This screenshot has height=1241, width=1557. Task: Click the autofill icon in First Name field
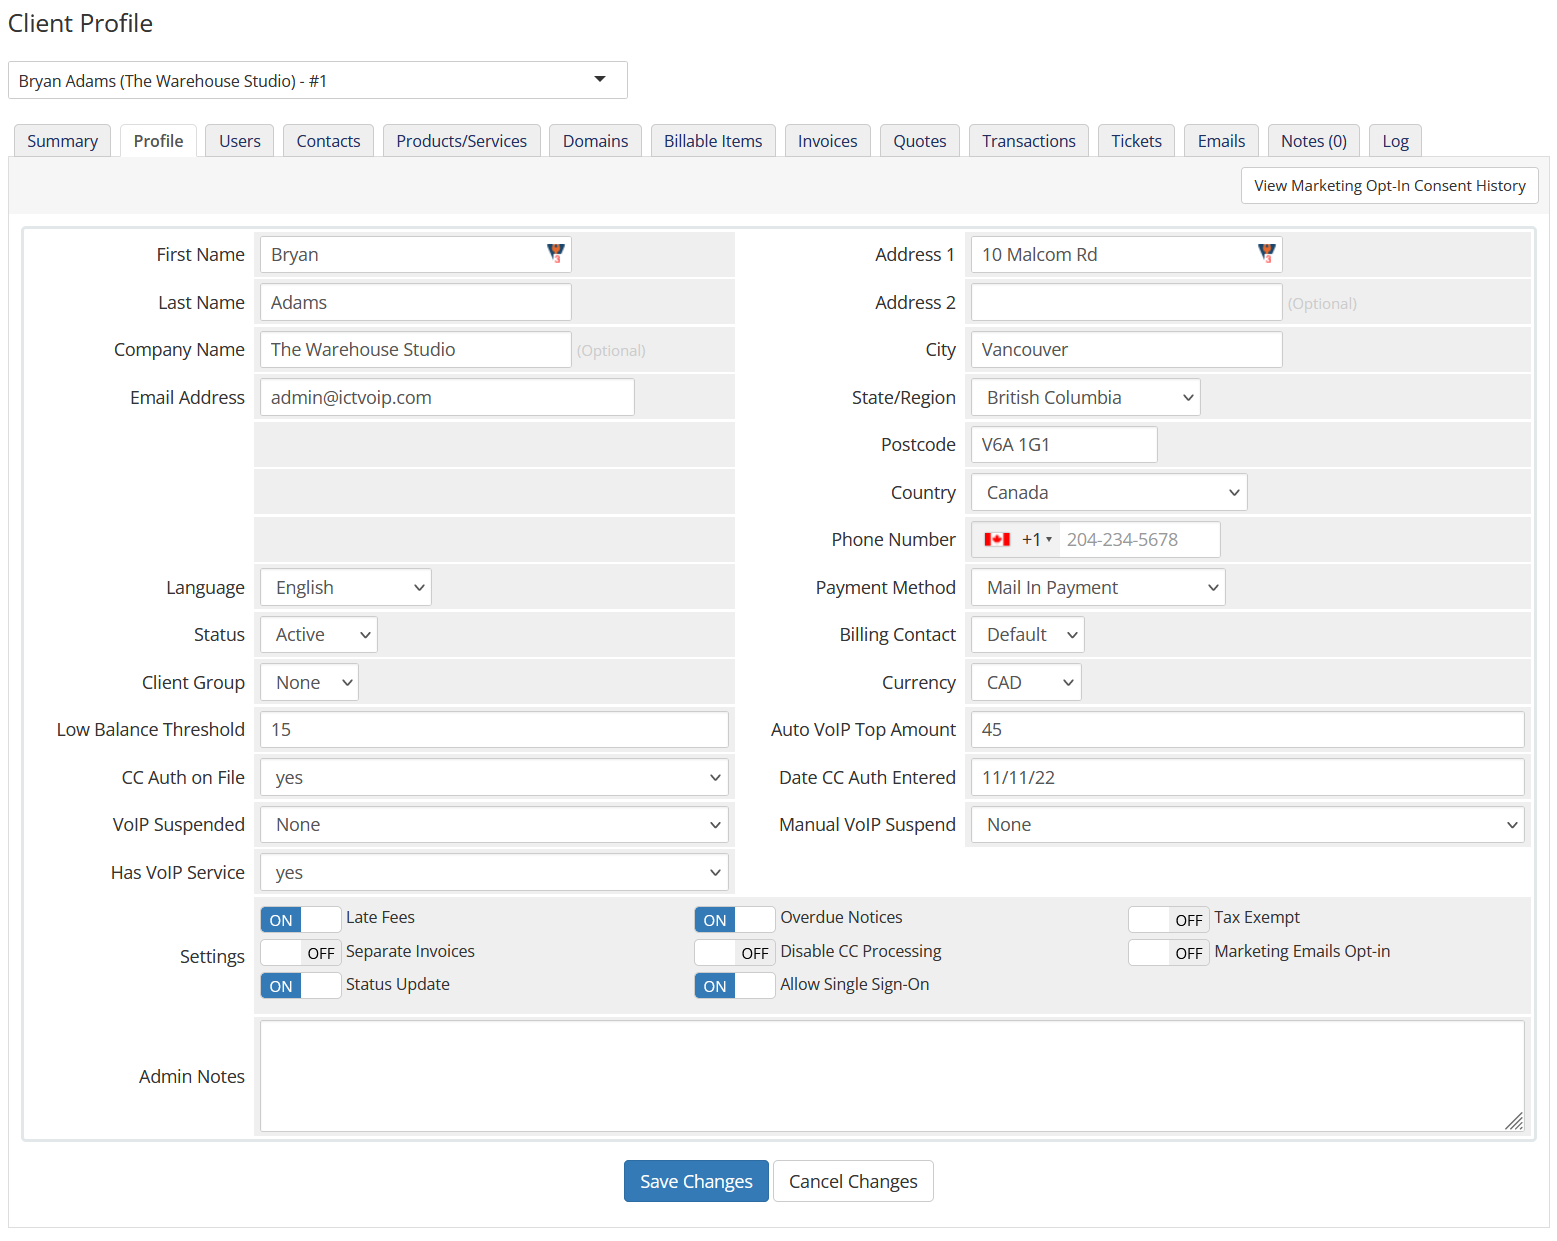(556, 254)
